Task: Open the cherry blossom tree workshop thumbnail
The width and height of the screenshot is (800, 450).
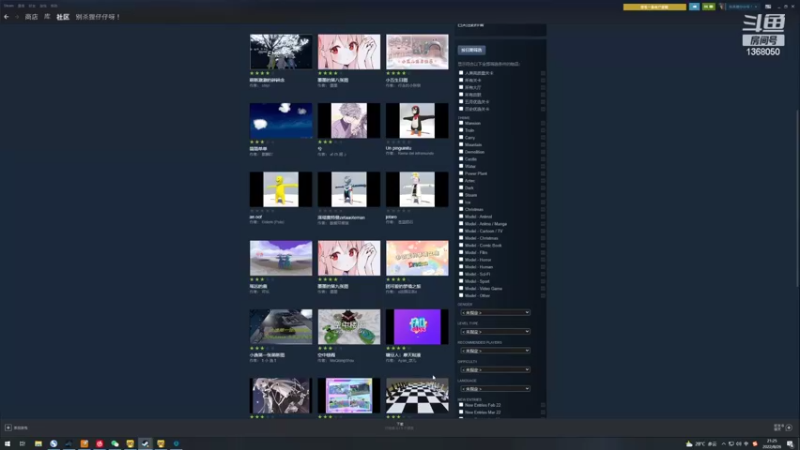Action: [281, 52]
